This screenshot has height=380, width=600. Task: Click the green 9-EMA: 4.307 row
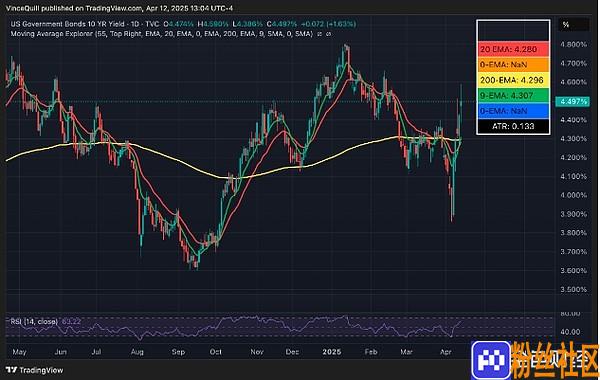click(513, 95)
